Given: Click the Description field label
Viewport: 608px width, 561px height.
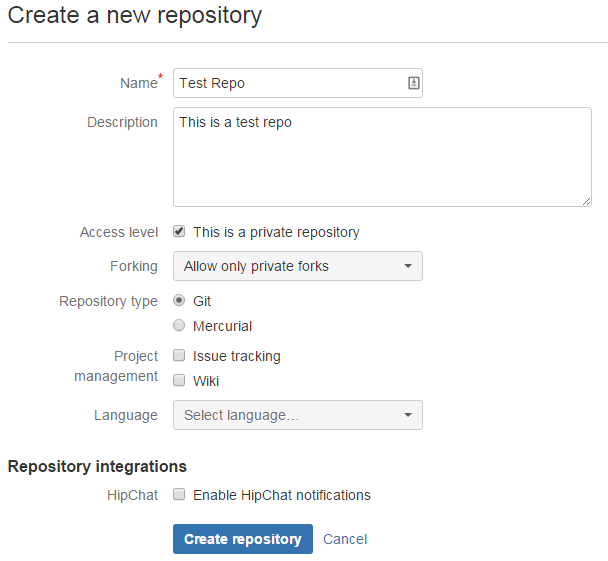Looking at the screenshot, I should tap(122, 122).
